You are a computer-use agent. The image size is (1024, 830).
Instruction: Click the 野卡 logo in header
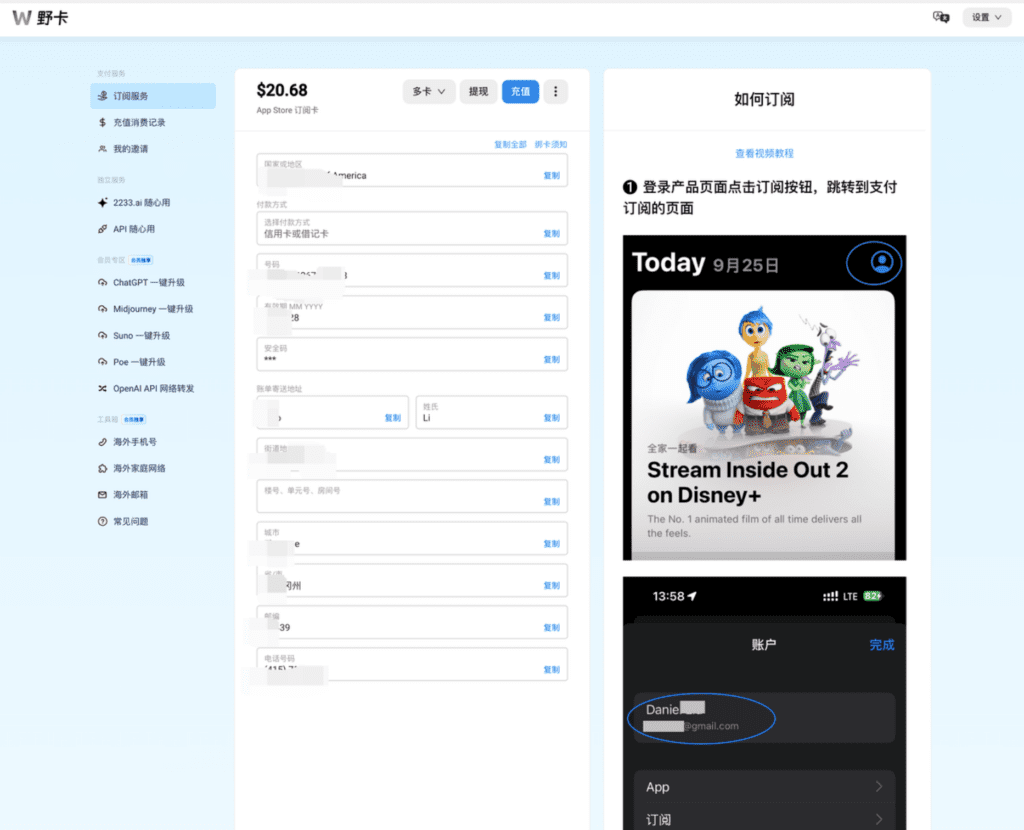pyautogui.click(x=40, y=18)
